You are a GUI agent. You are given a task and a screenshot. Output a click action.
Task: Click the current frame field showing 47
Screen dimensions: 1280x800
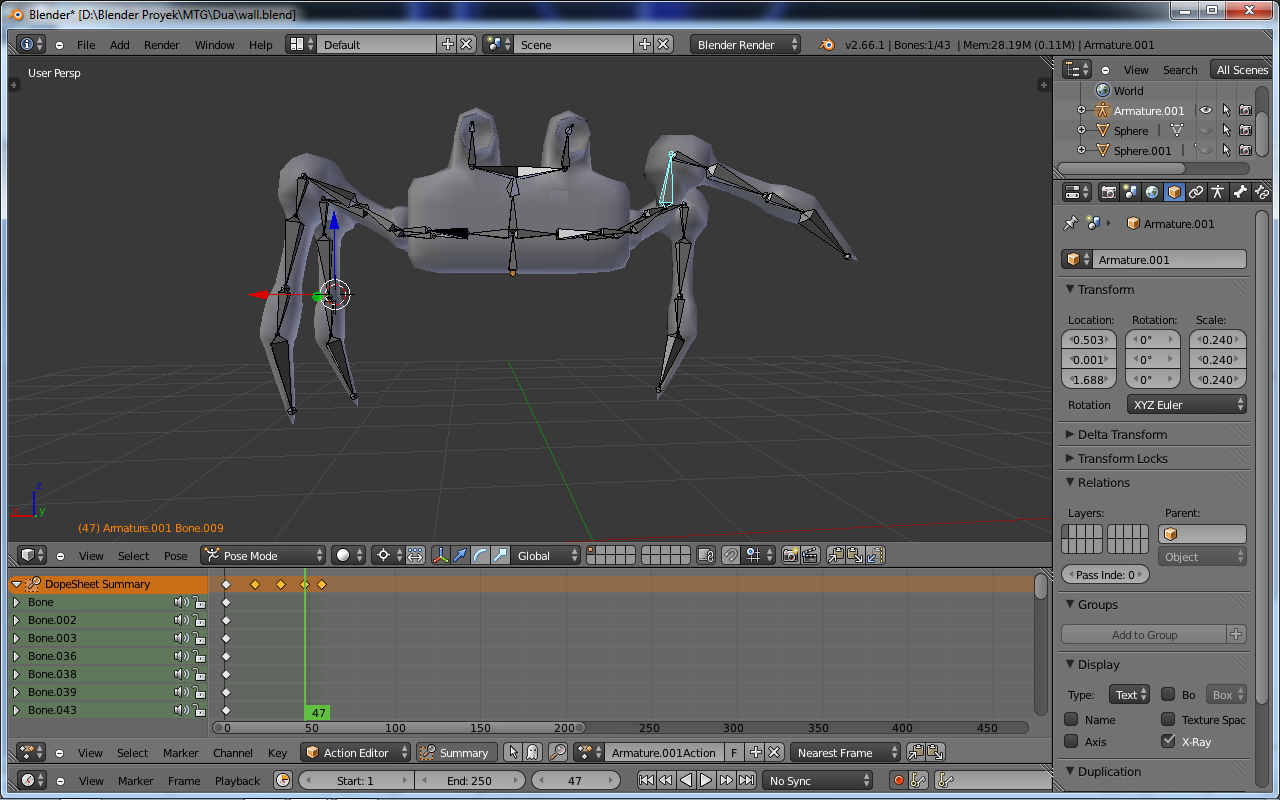click(x=576, y=780)
